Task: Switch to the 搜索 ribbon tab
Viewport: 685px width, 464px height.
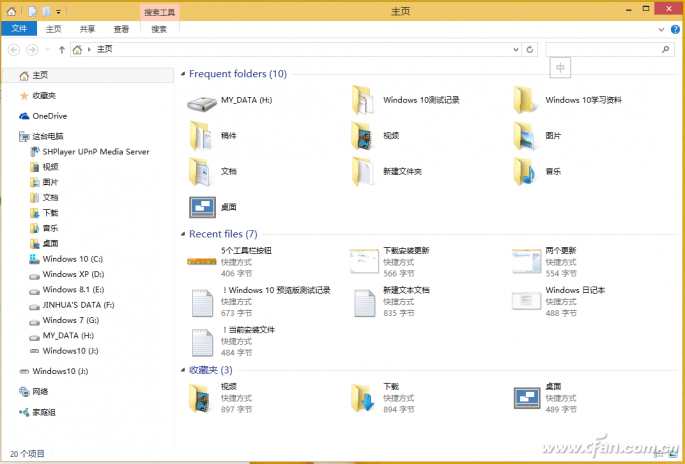Action: pos(159,29)
